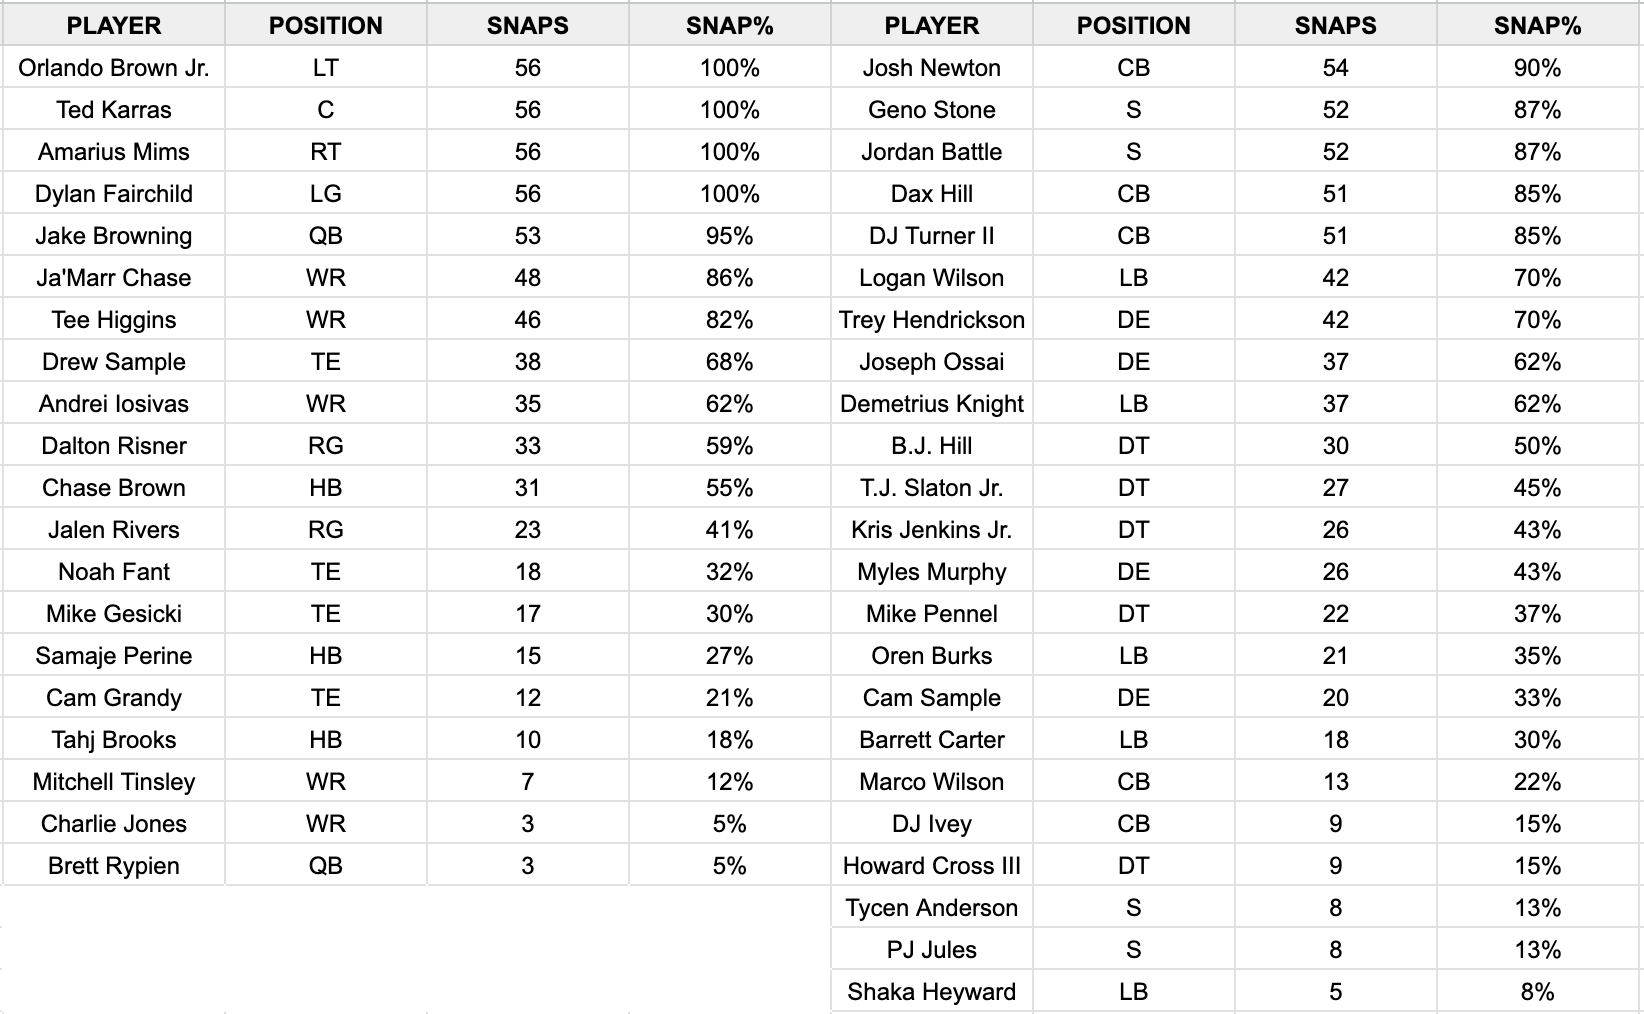The width and height of the screenshot is (1644, 1014).
Task: Click the Josh Newton cell
Action: coord(932,68)
